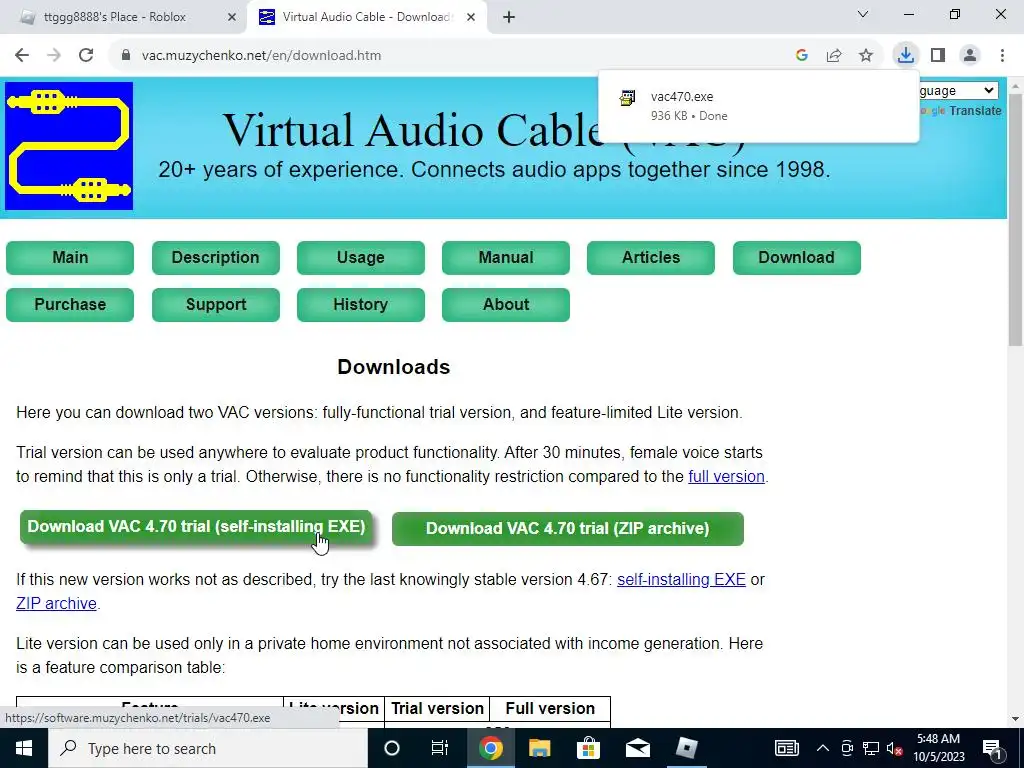Open Mail app from taskbar
Image resolution: width=1024 pixels, height=768 pixels.
click(x=637, y=748)
